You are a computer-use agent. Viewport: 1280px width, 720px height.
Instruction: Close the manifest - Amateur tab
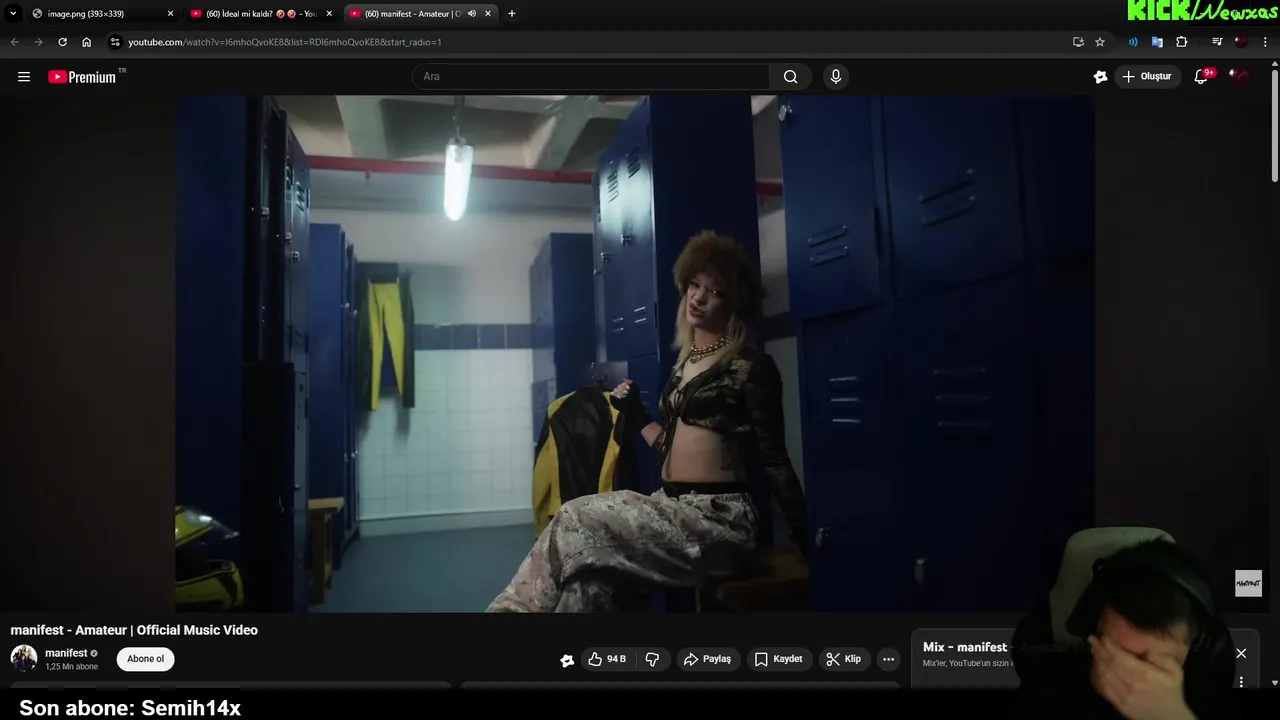point(488,14)
